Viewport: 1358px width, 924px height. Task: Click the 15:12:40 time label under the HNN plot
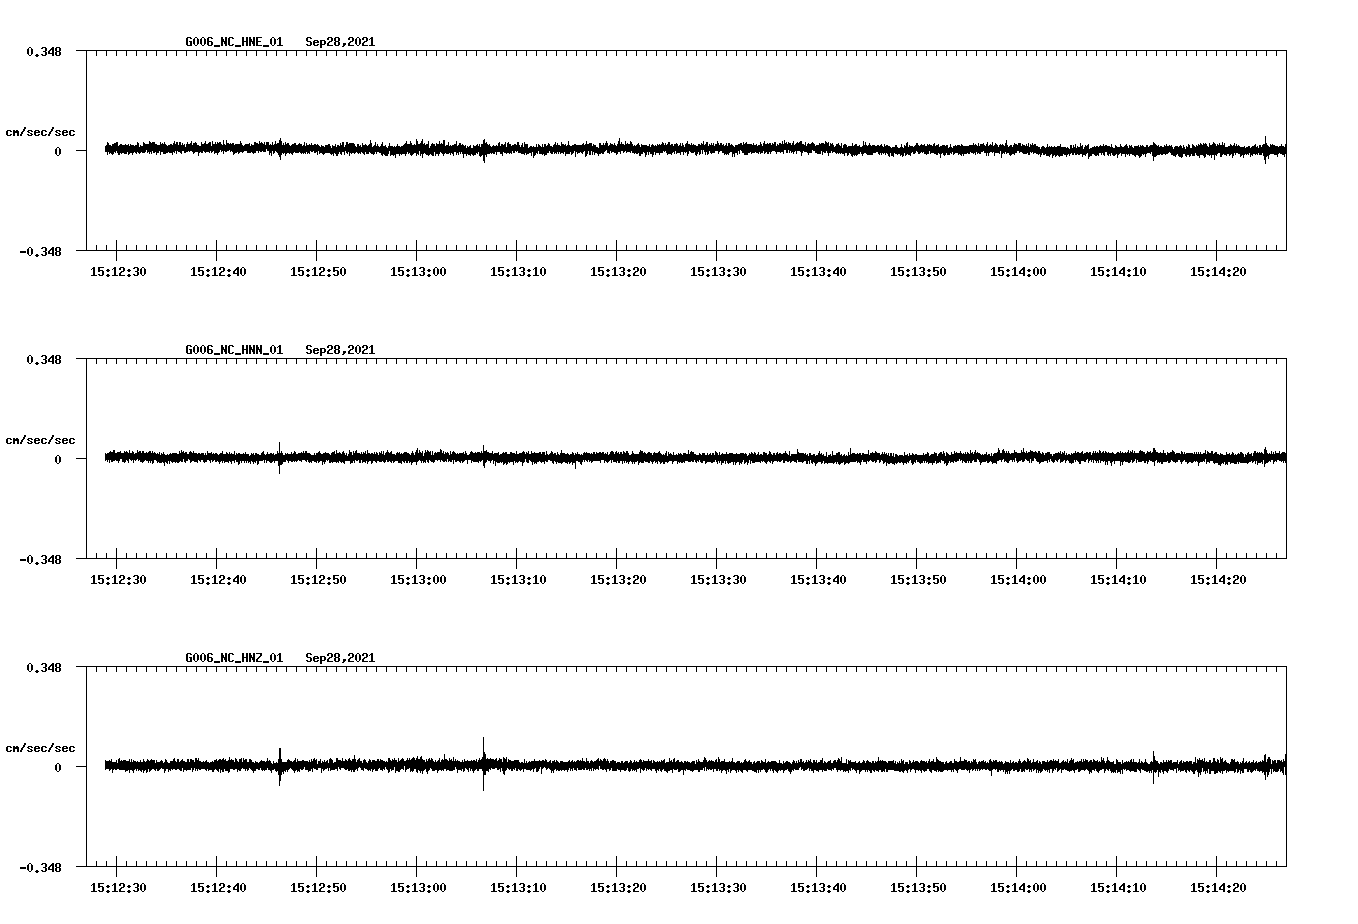[218, 579]
